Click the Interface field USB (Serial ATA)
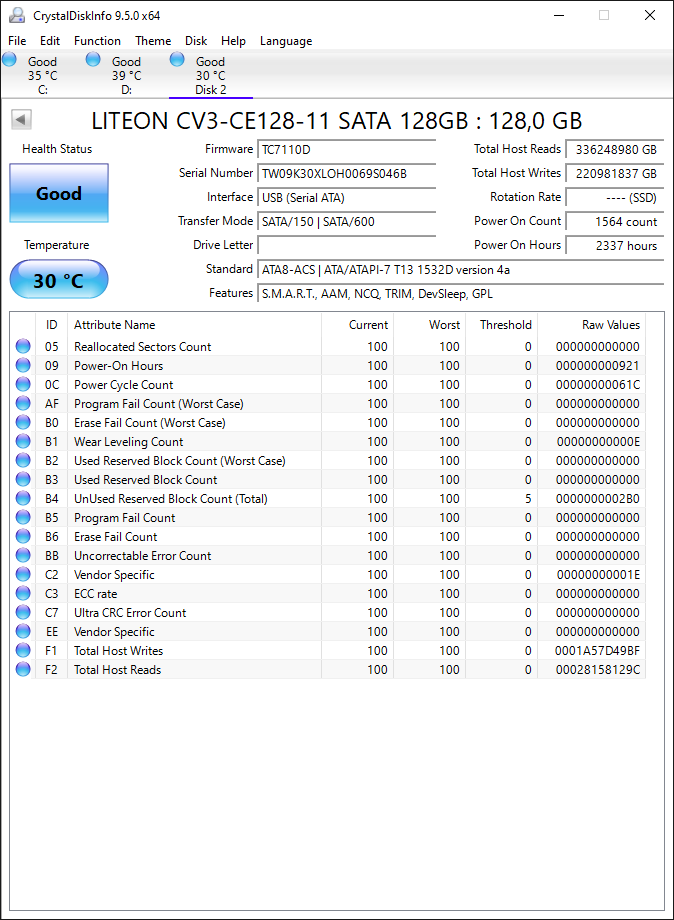 [x=347, y=198]
